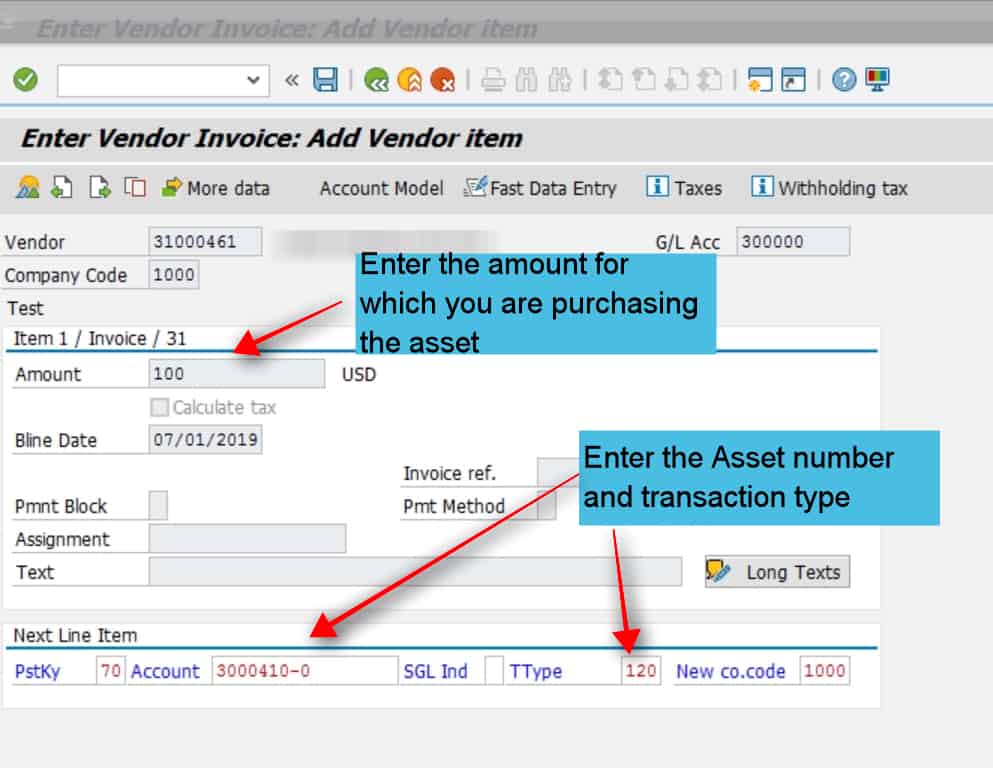Click the Company Code field 1000

click(x=174, y=275)
